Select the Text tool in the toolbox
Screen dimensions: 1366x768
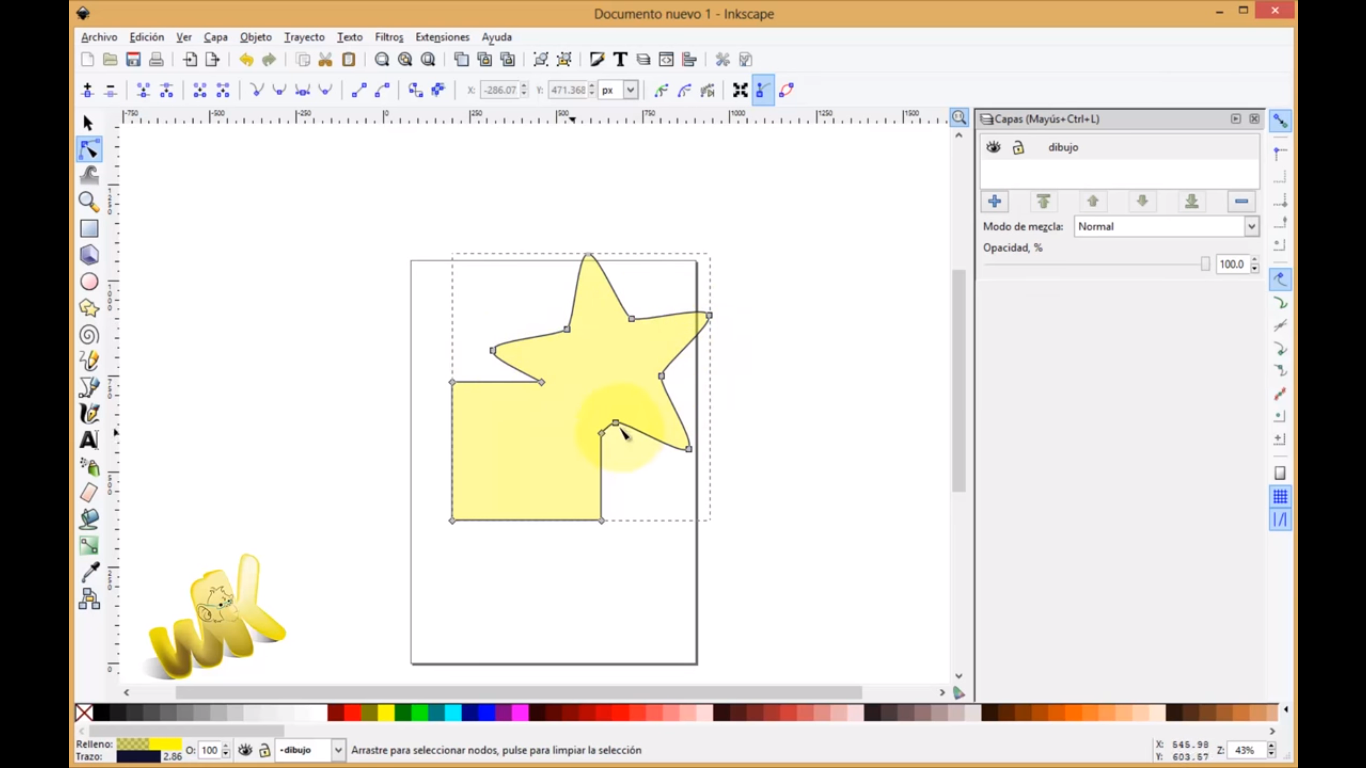88,439
